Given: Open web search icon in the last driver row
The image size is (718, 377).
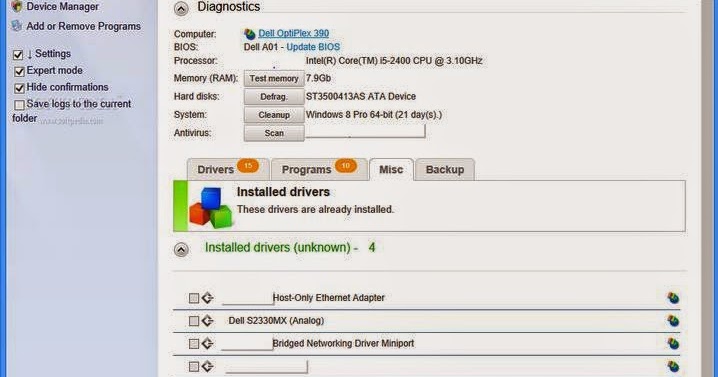Looking at the screenshot, I should pos(673,366).
